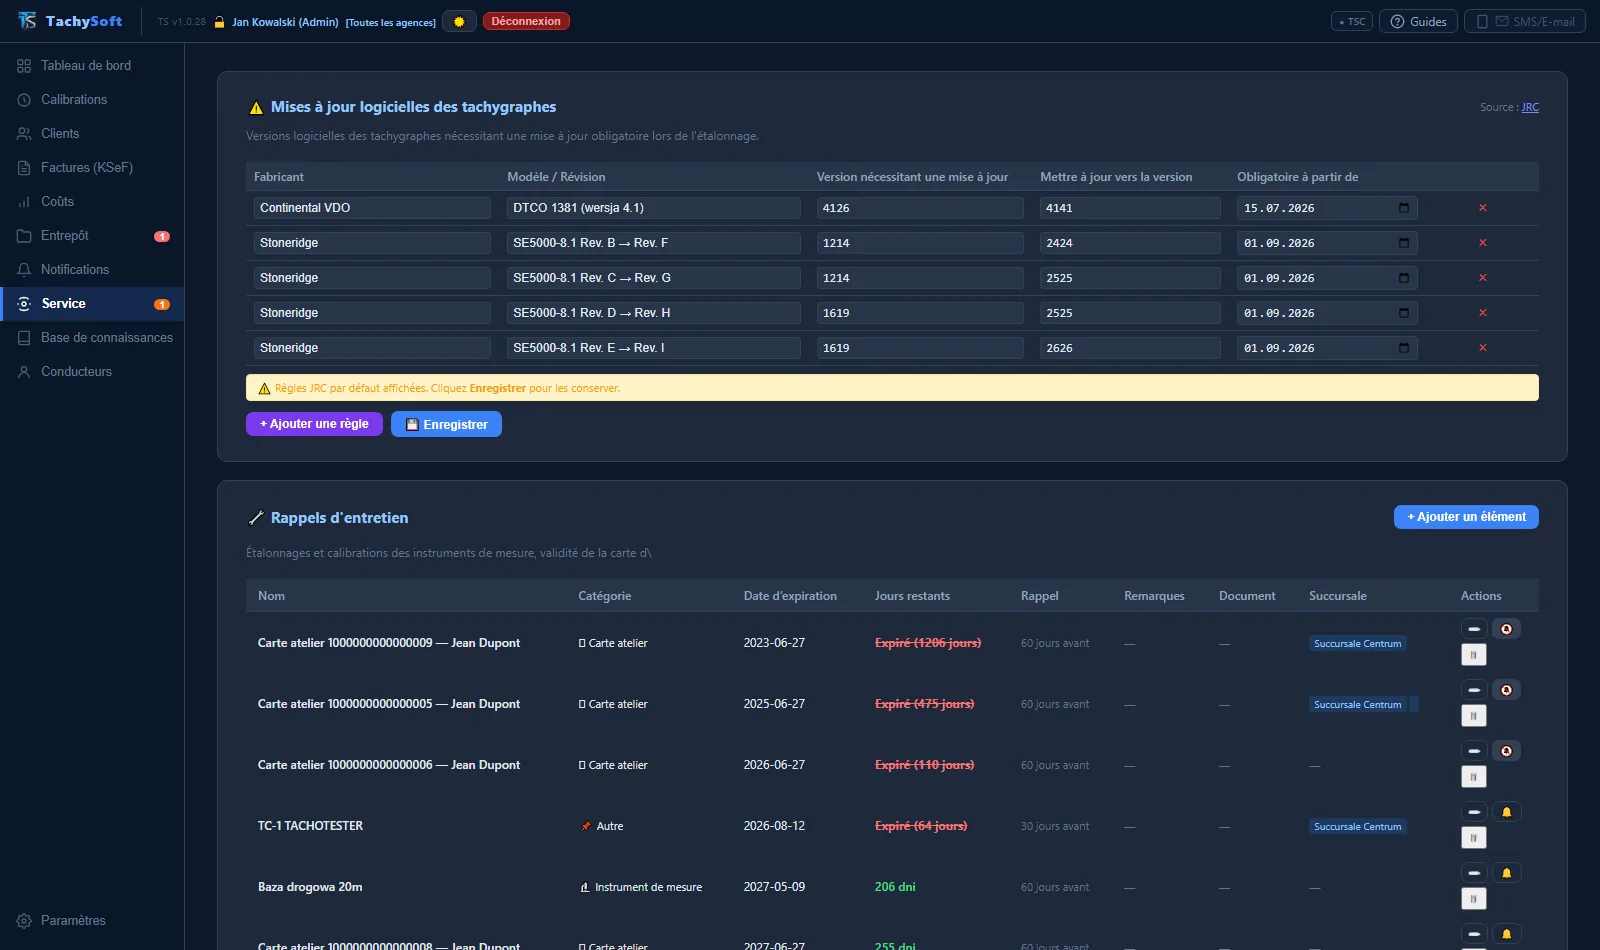This screenshot has width=1600, height=950.
Task: Open date picker for Continental VDO rule
Action: pyautogui.click(x=1404, y=208)
